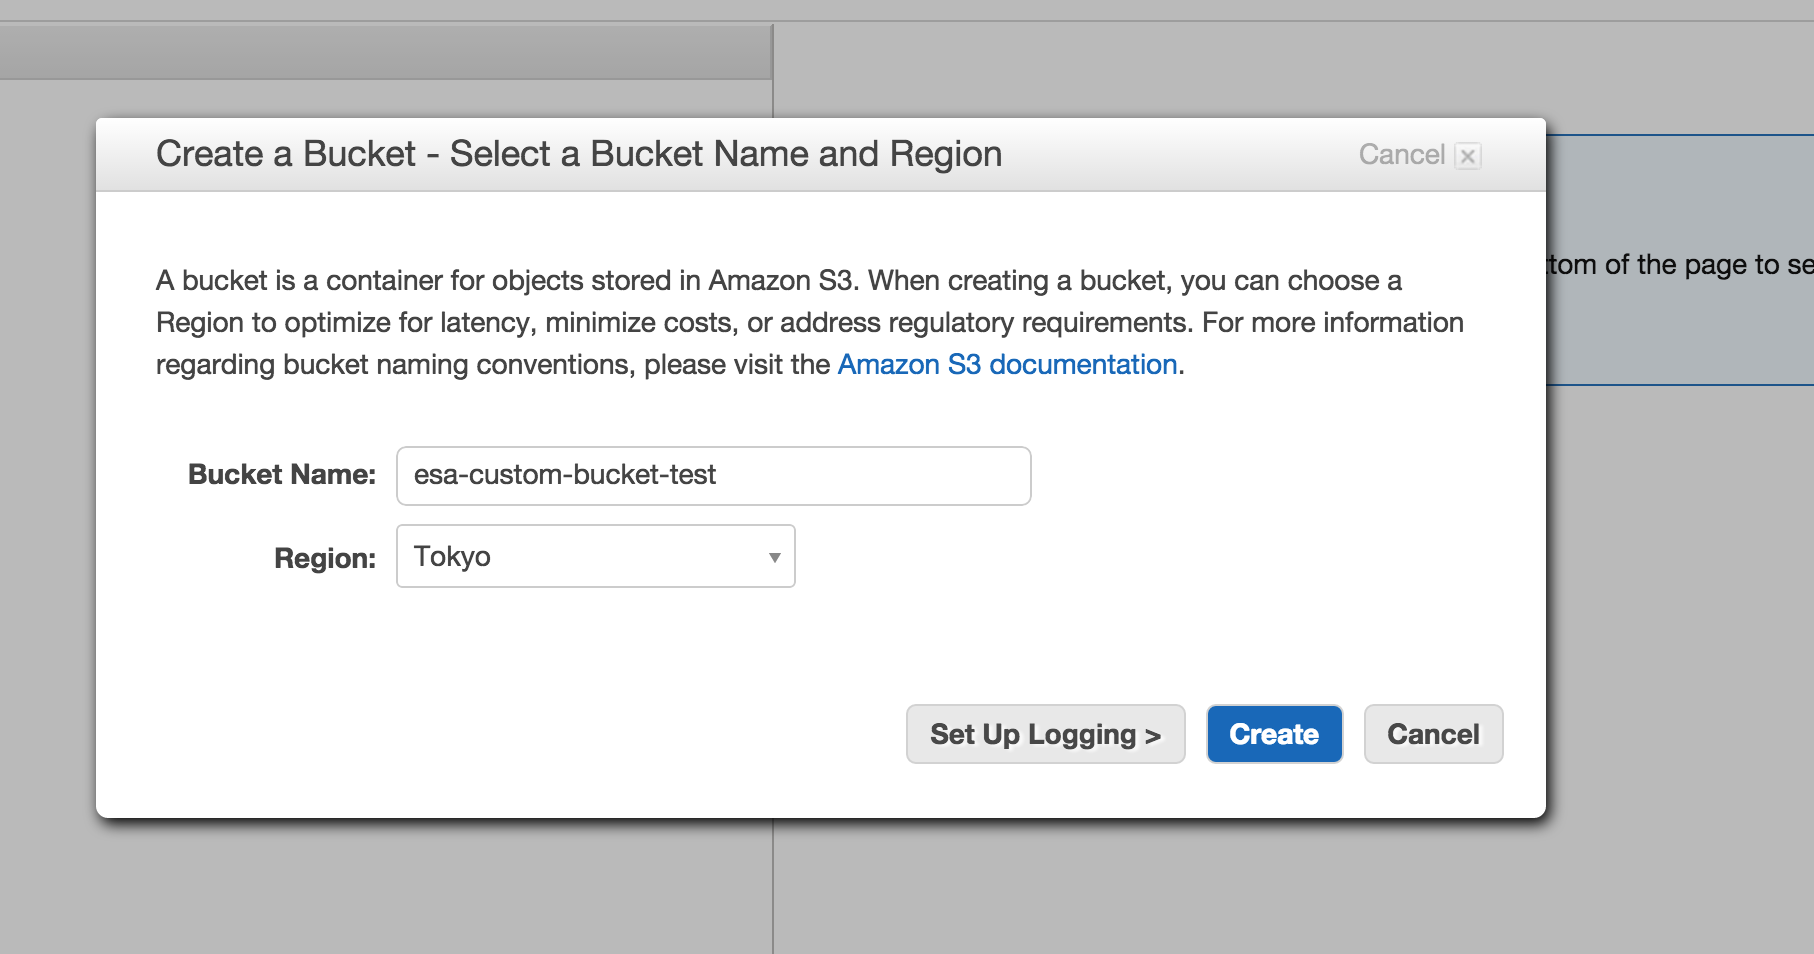The height and width of the screenshot is (954, 1814).
Task: Click the esa-custom-bucket-test text
Action: [x=565, y=475]
